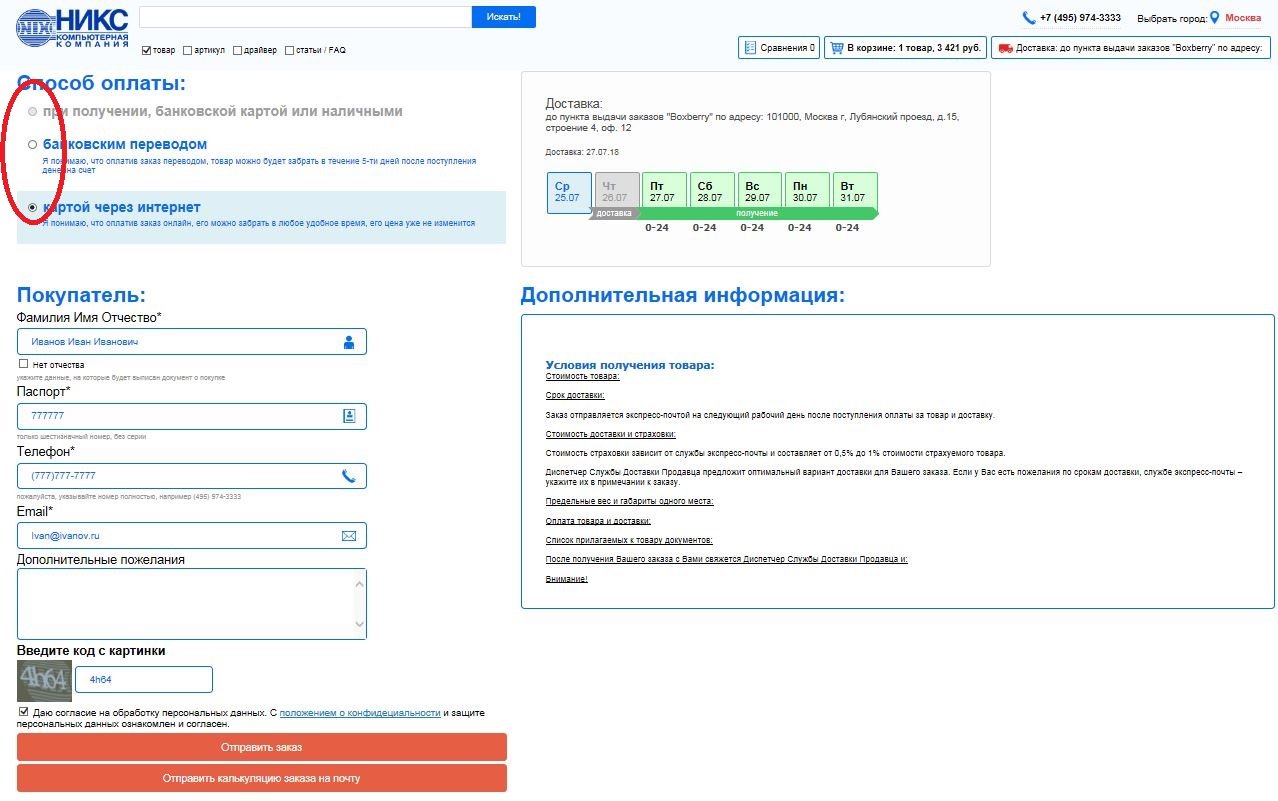This screenshot has height=801, width=1278.
Task: Expand После получения Вашего заказа section
Action: pyautogui.click(x=727, y=559)
